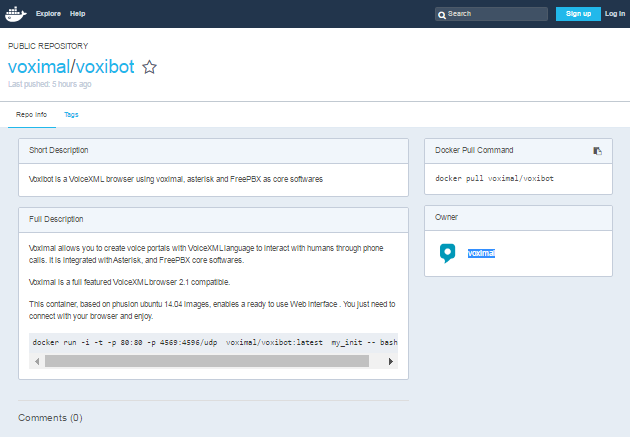Click the horizontal scrollbar thumb under docker run

(207, 361)
